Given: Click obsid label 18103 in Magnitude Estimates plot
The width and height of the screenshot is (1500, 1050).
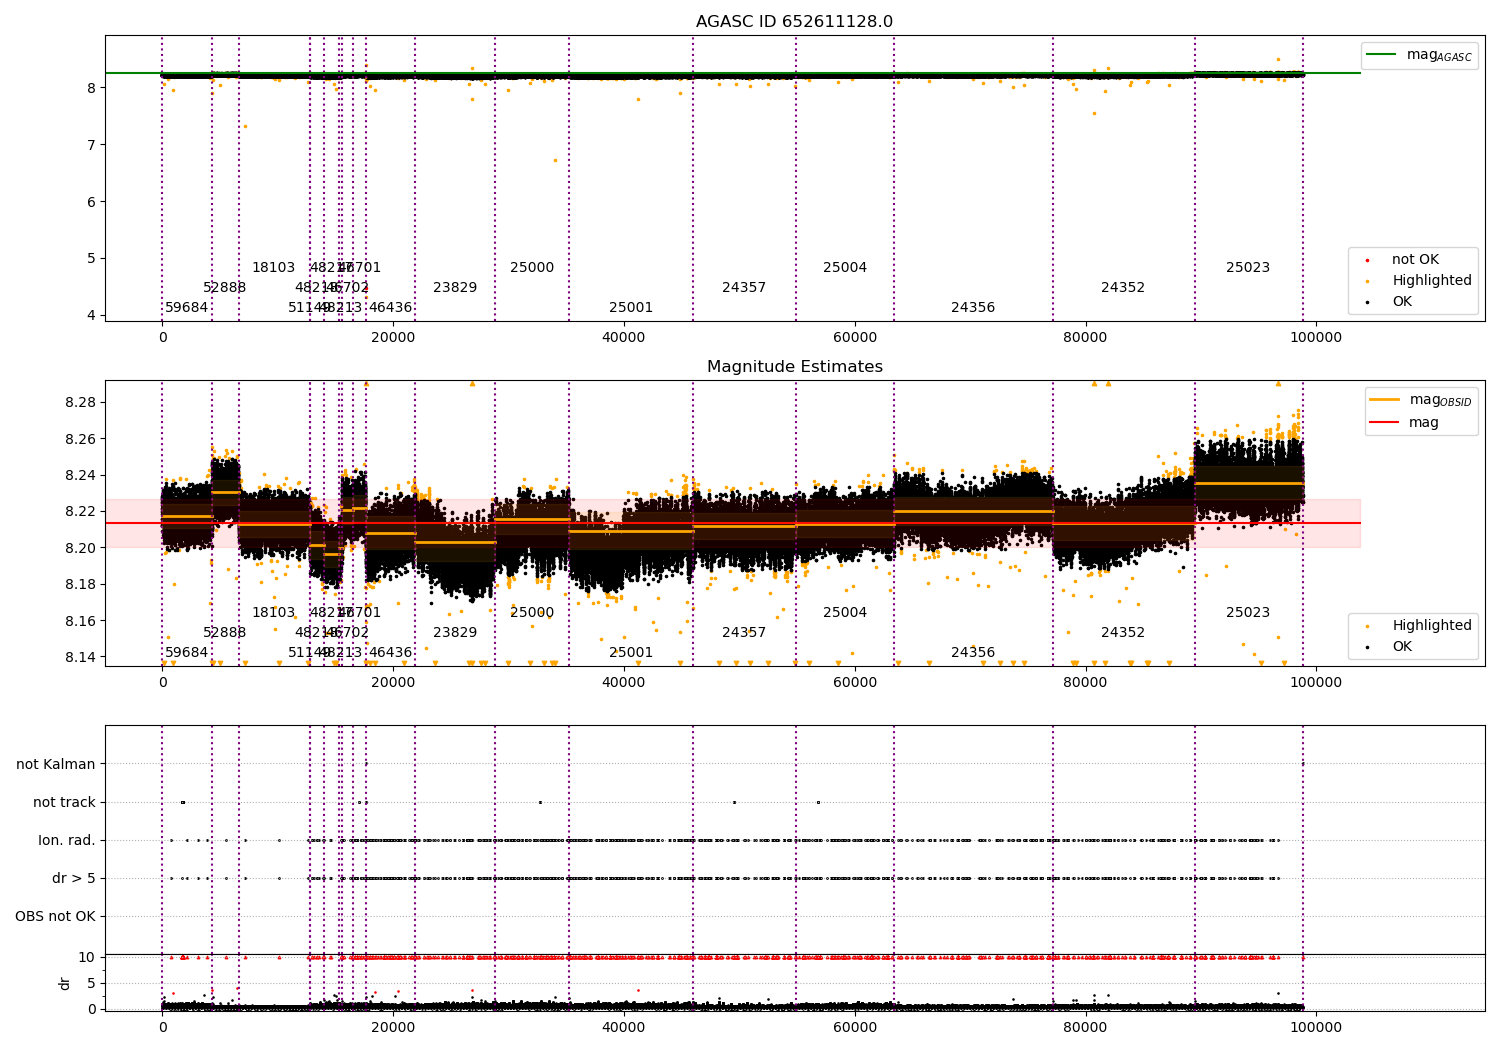Looking at the screenshot, I should [274, 613].
